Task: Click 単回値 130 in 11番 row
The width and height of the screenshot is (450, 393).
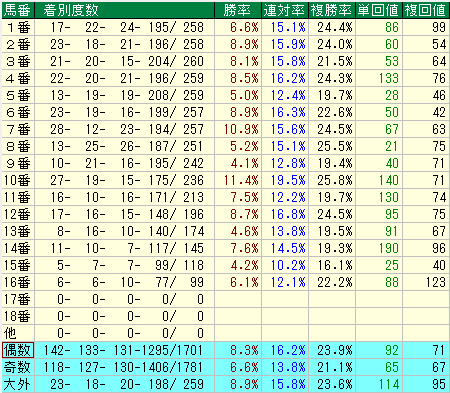Action: click(389, 197)
